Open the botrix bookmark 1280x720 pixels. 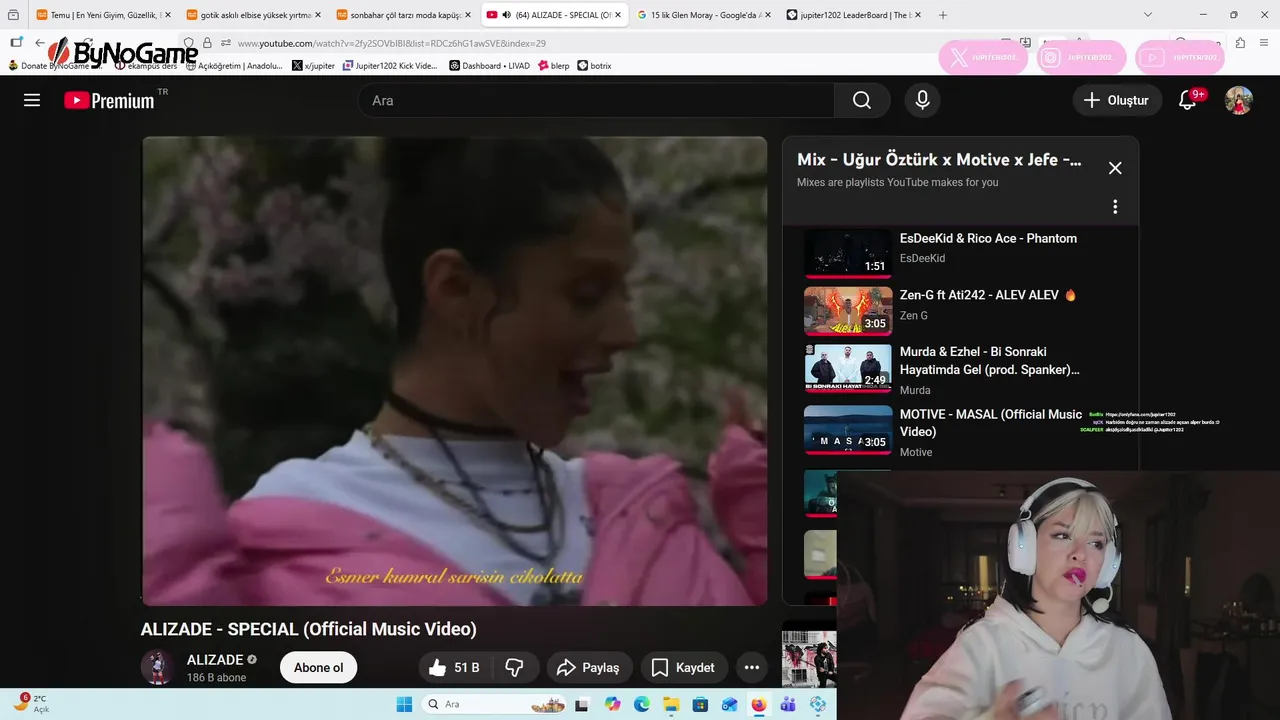click(x=594, y=66)
